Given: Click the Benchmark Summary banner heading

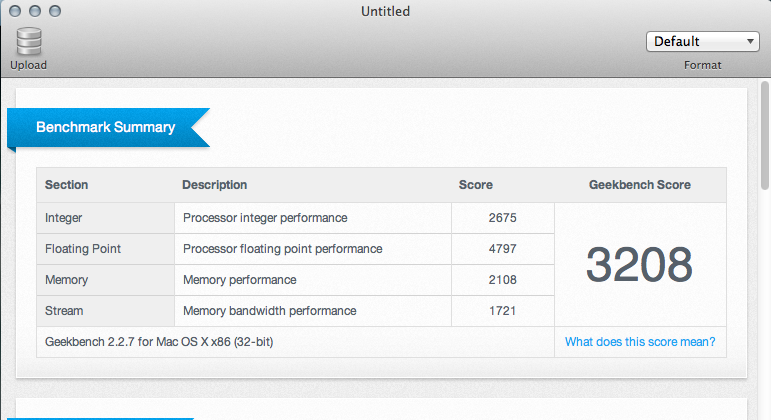Looking at the screenshot, I should [x=105, y=127].
